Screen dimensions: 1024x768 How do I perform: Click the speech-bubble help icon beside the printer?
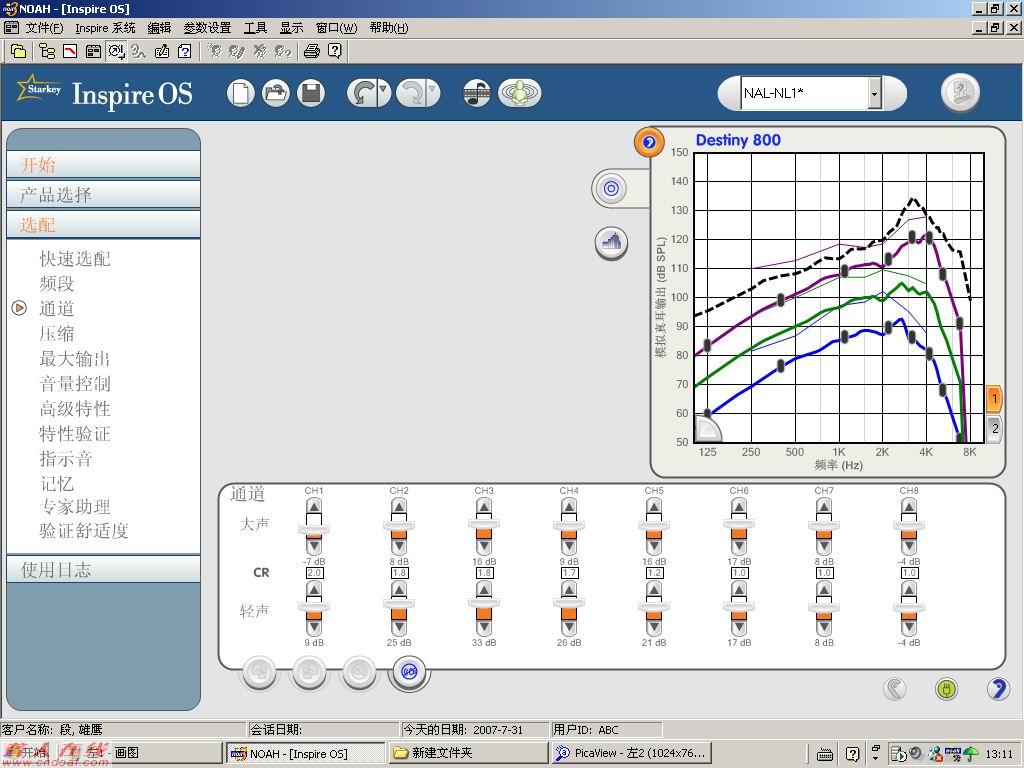335,51
